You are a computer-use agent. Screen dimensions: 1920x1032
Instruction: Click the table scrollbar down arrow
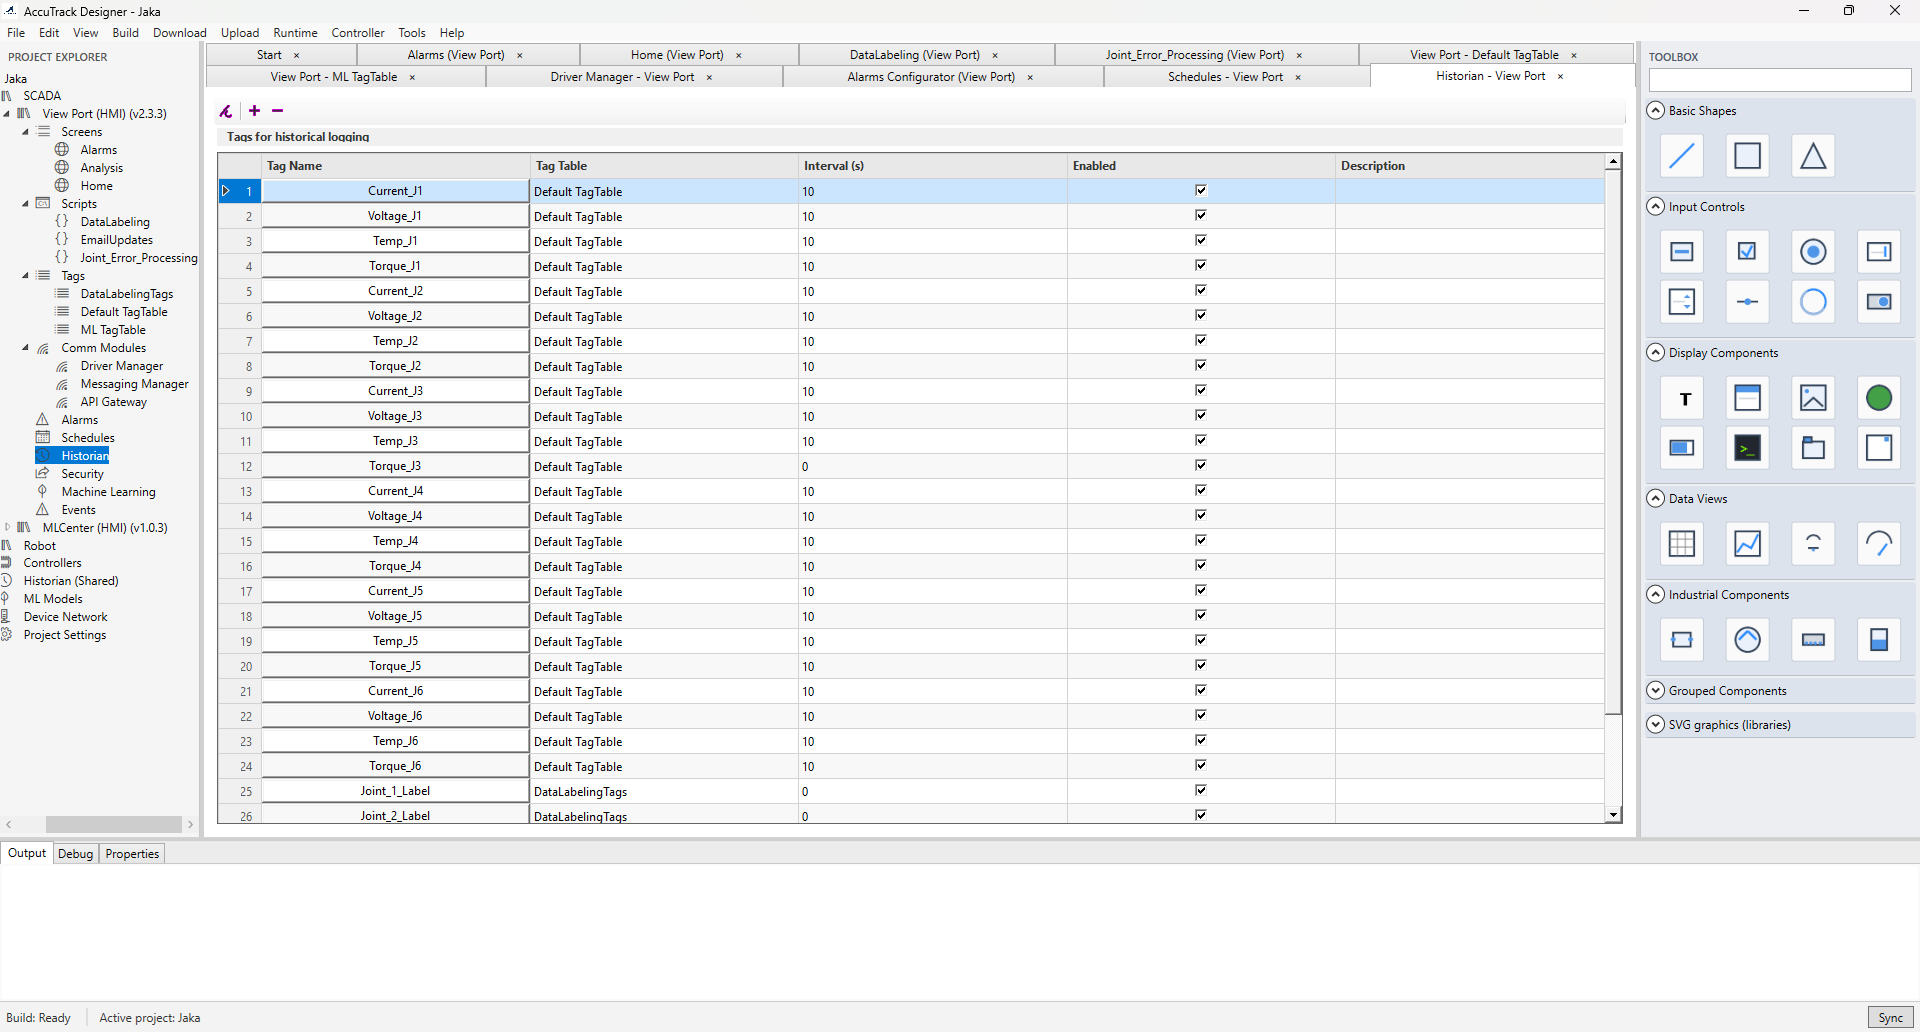1613,816
